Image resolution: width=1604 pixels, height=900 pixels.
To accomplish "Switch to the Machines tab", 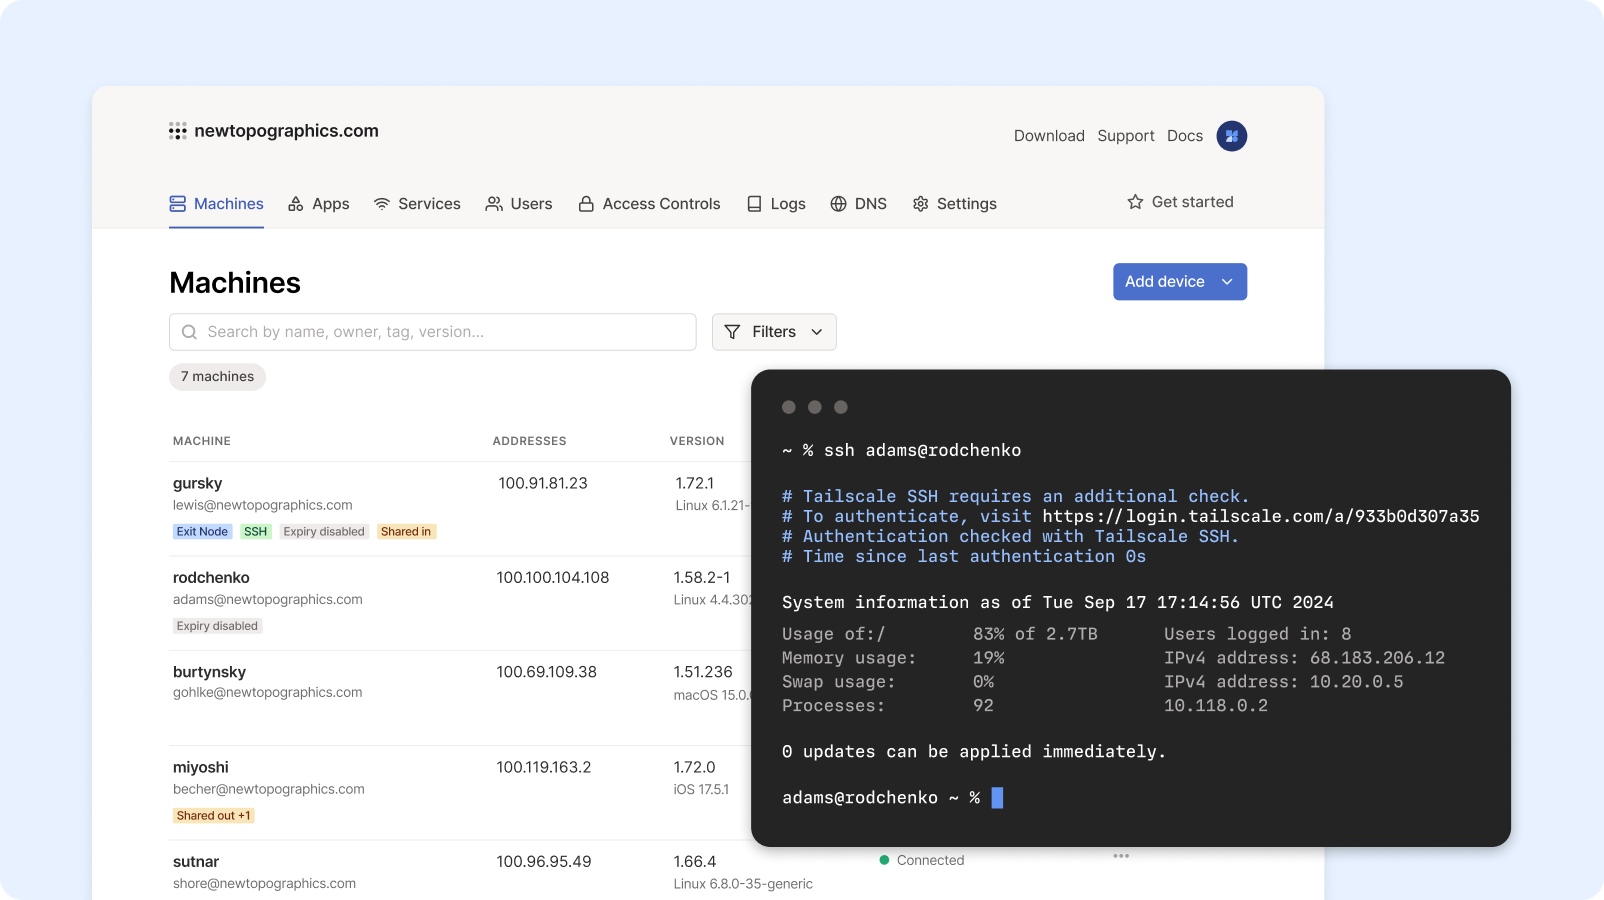I will coord(216,204).
